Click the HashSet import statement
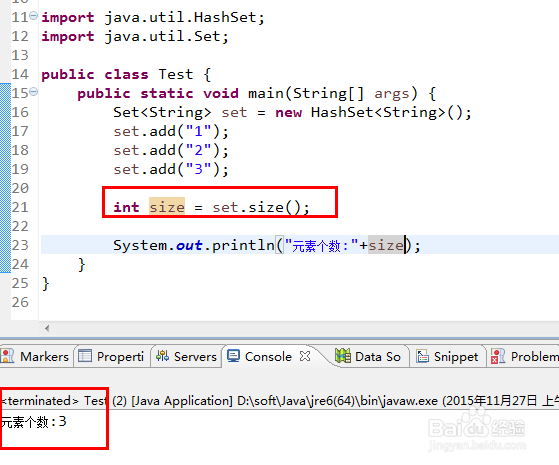The height and width of the screenshot is (465, 559). tap(153, 17)
